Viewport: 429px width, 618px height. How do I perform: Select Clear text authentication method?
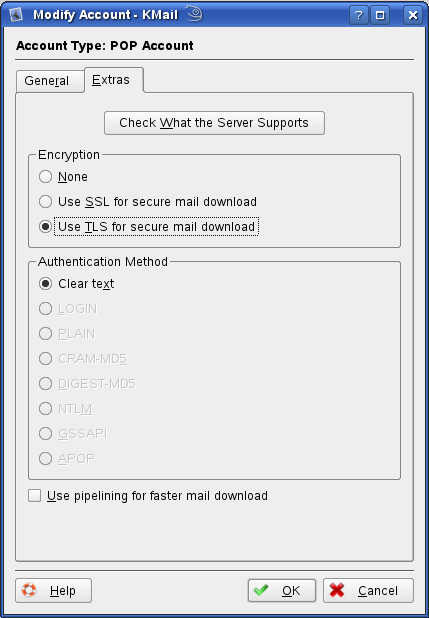point(76,284)
